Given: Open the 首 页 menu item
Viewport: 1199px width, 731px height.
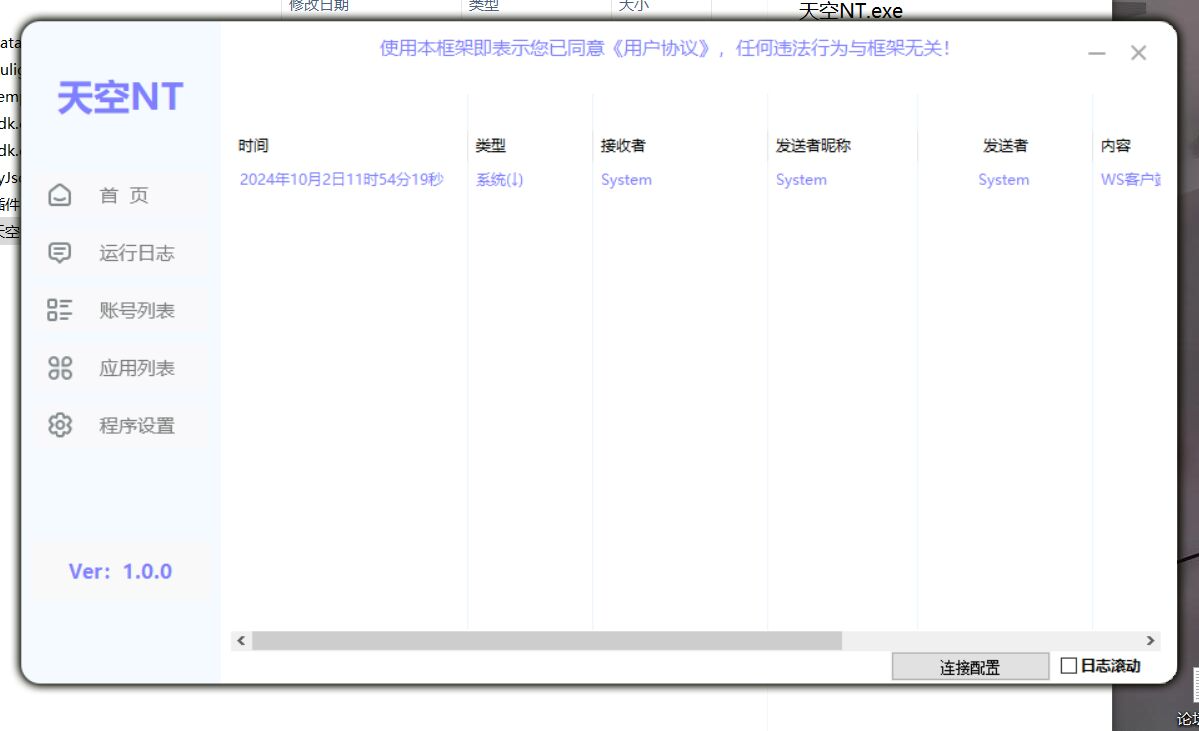Looking at the screenshot, I should 124,196.
